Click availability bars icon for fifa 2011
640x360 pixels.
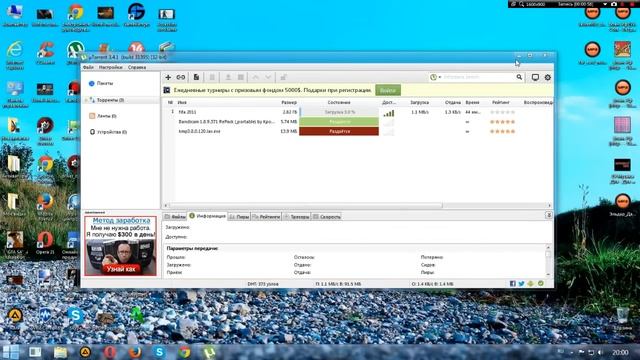point(389,113)
